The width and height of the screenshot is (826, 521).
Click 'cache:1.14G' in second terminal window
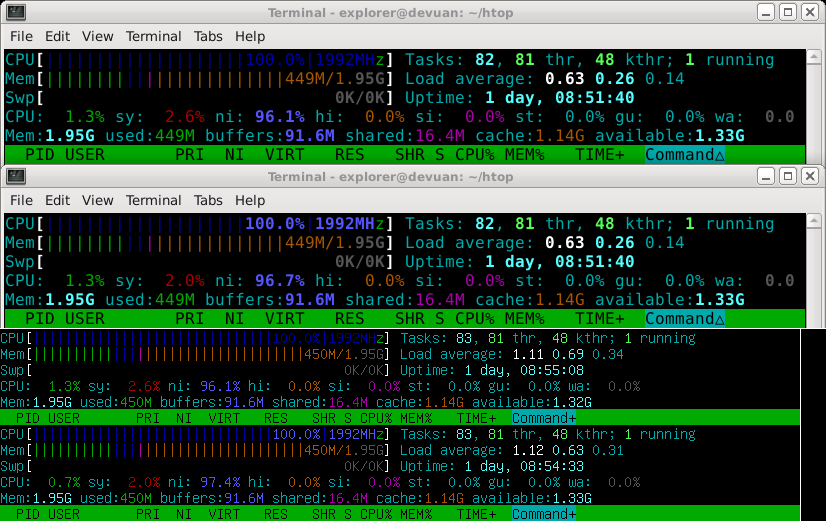coord(530,300)
